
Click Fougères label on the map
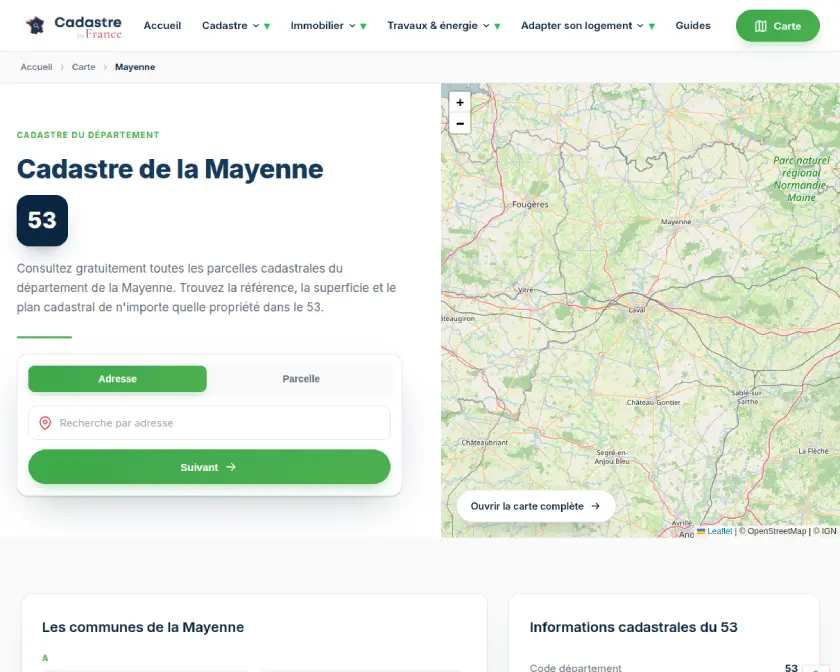(x=530, y=204)
